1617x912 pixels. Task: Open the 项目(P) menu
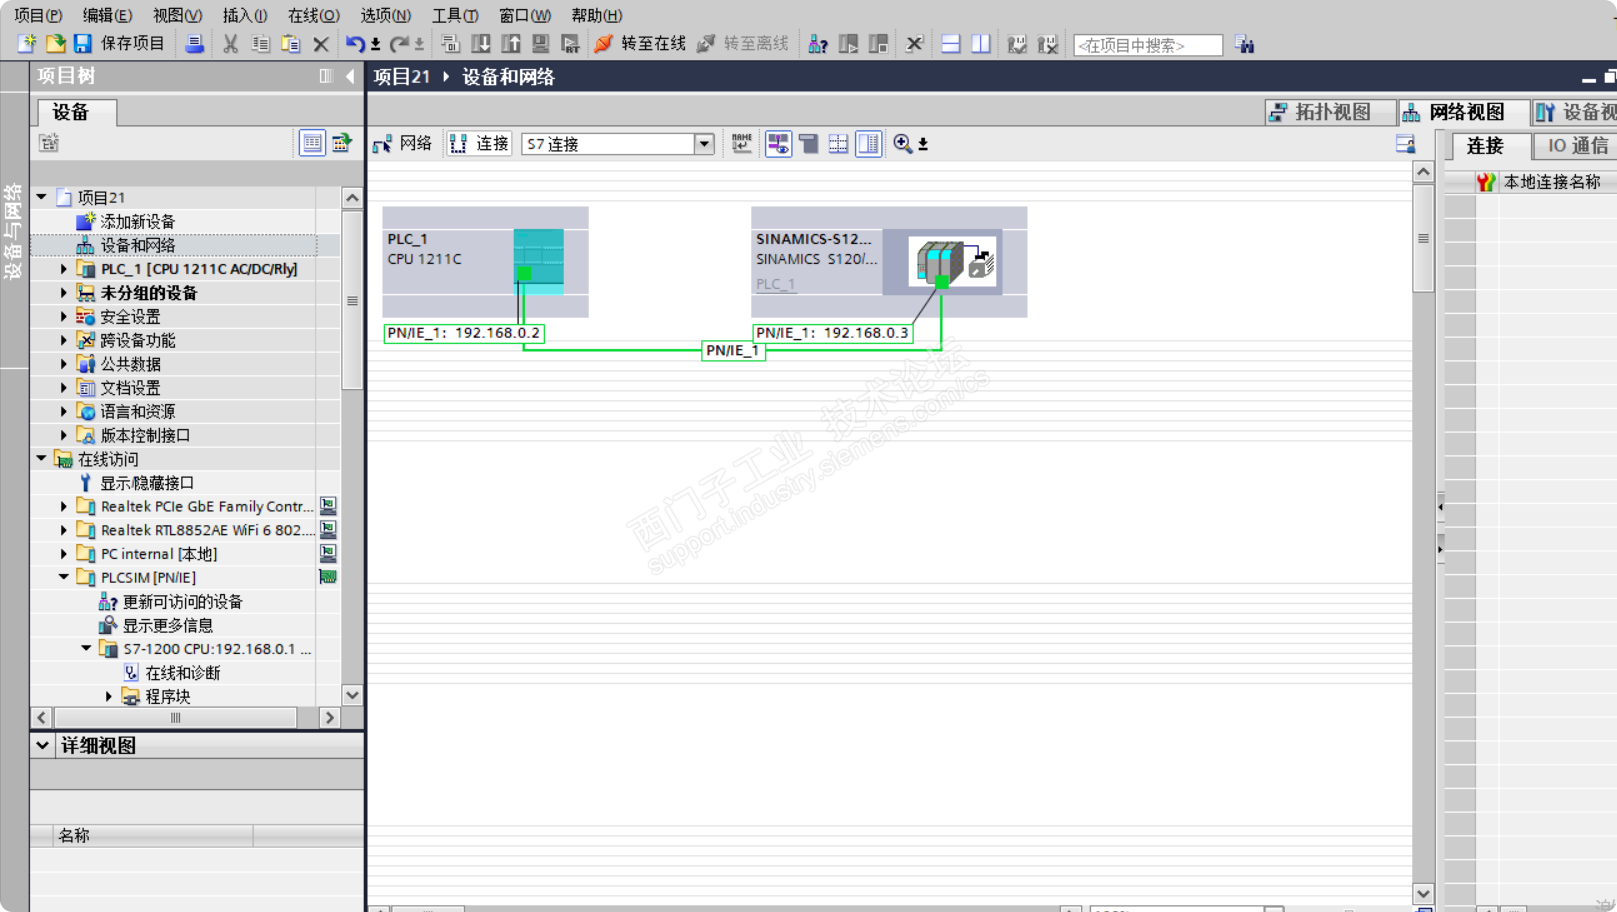(x=38, y=15)
